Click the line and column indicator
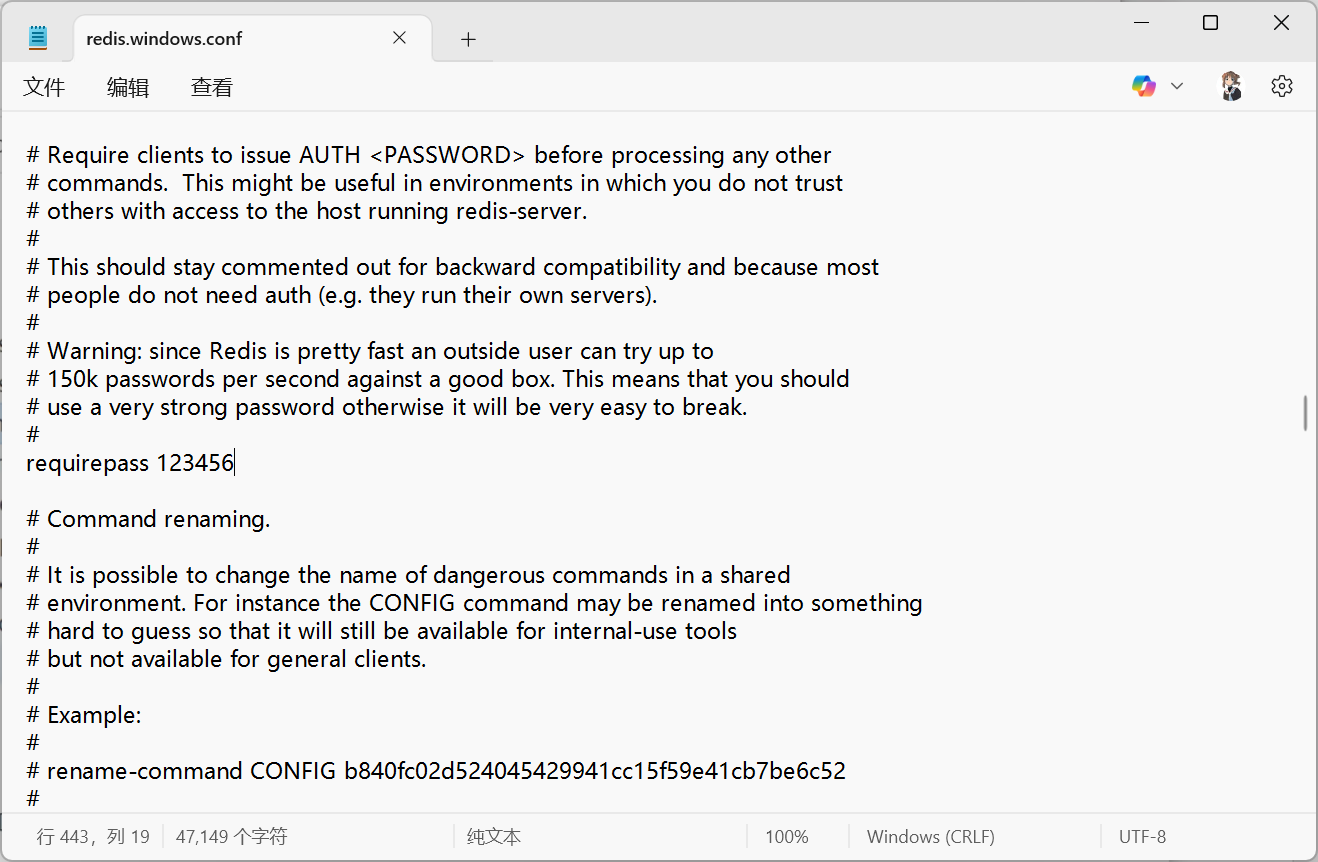Screen dimensions: 1318x862 [93, 837]
